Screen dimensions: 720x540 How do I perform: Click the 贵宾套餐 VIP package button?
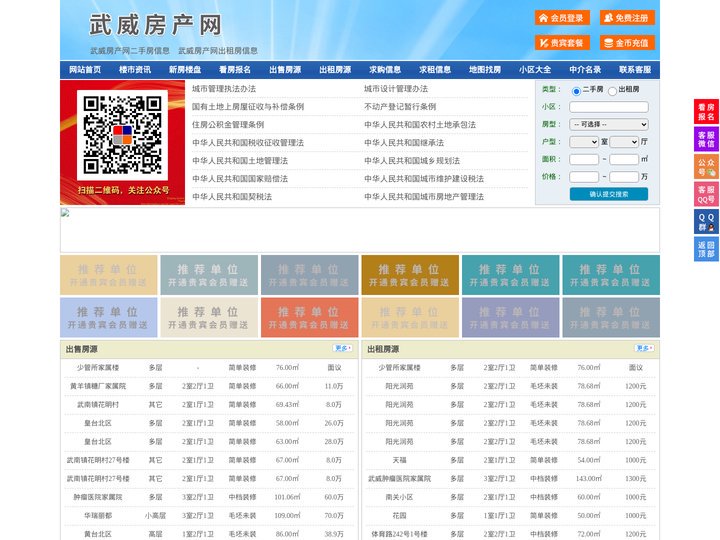click(x=562, y=43)
